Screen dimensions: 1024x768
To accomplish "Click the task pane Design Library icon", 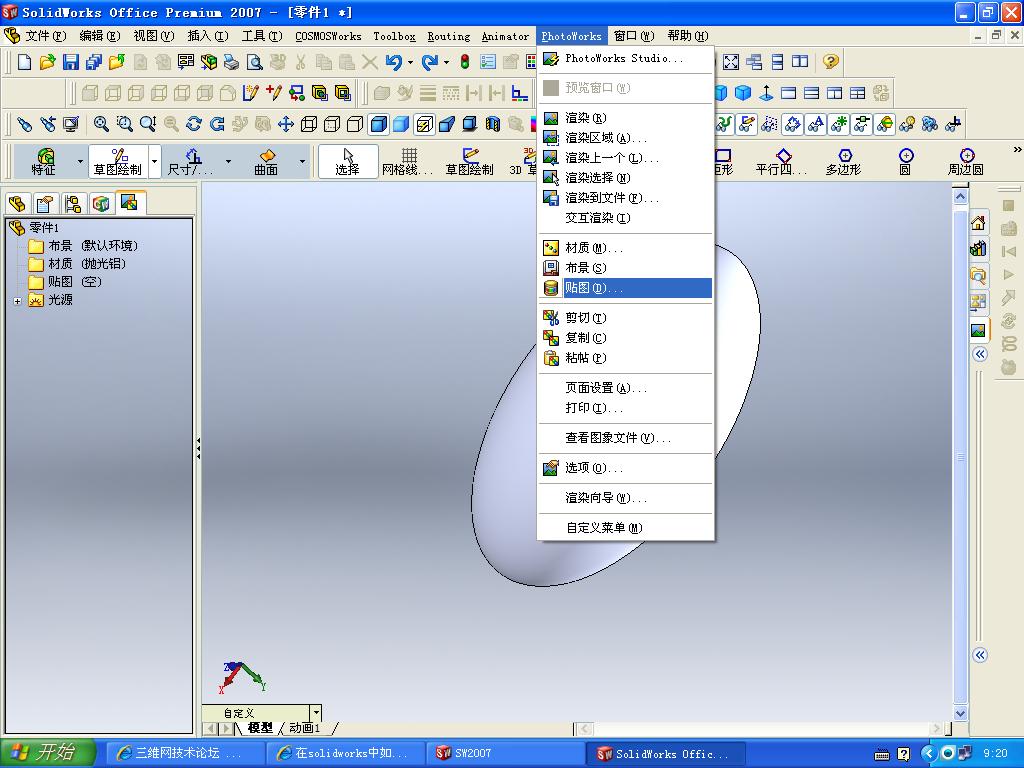I will click(x=978, y=249).
